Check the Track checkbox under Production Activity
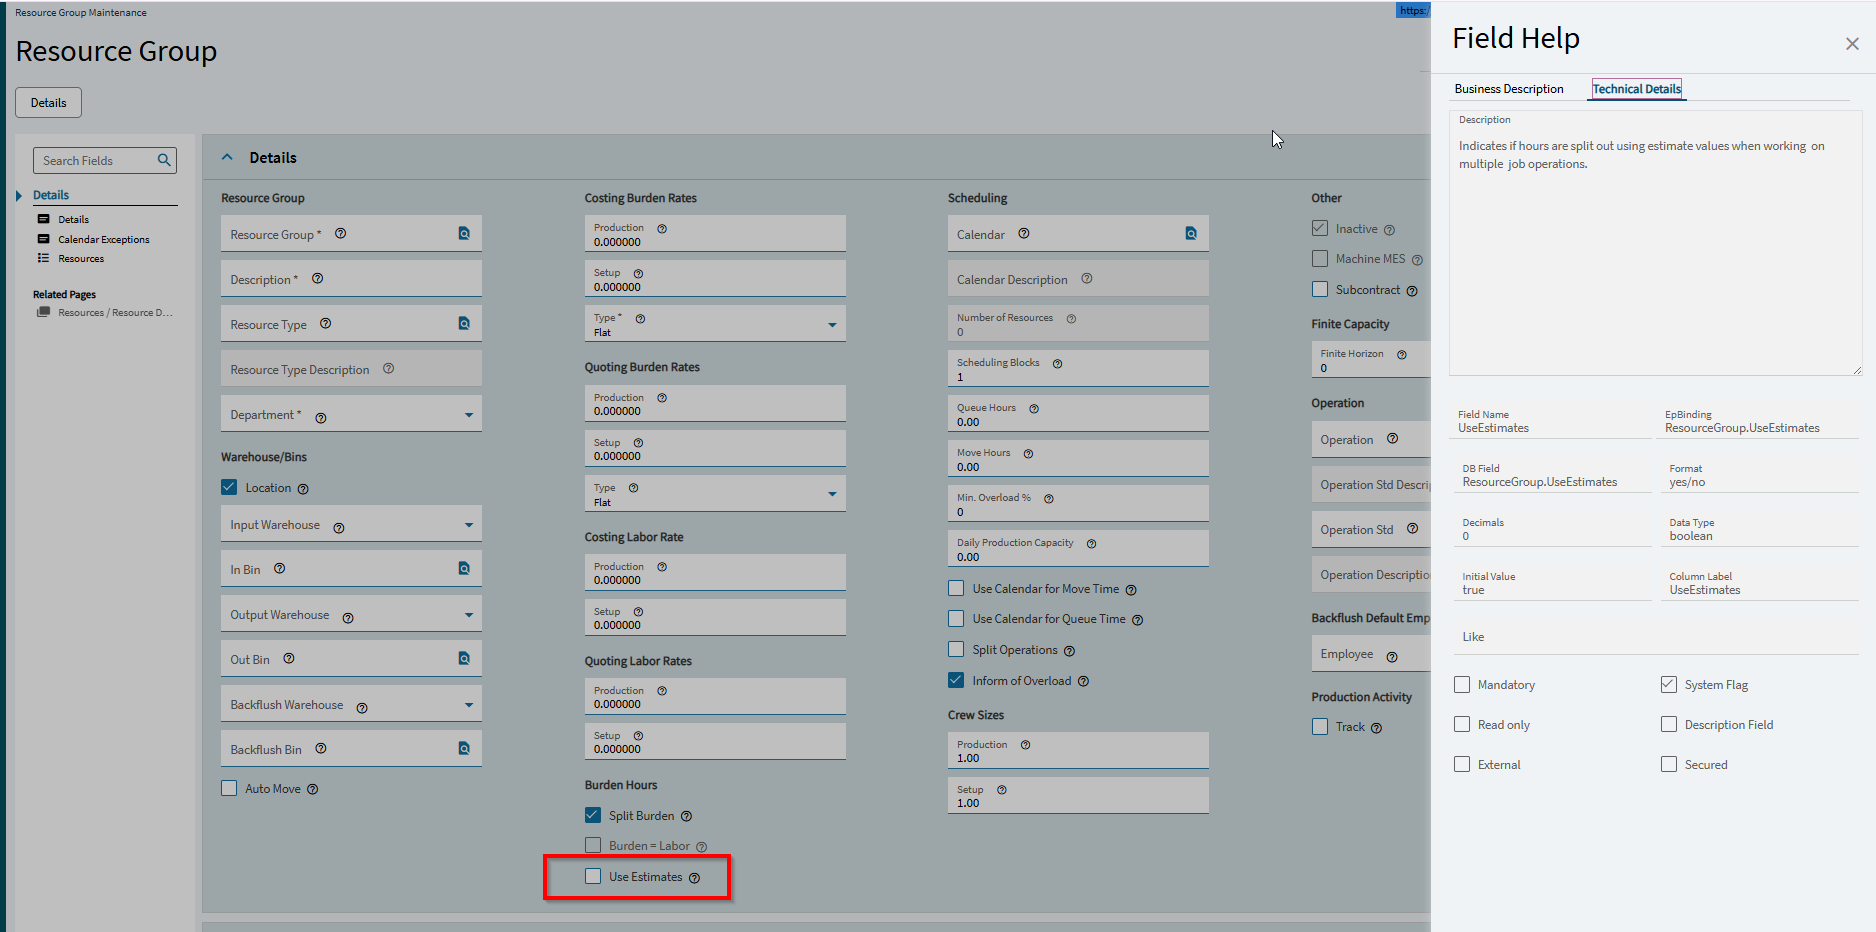1876x932 pixels. (1320, 726)
